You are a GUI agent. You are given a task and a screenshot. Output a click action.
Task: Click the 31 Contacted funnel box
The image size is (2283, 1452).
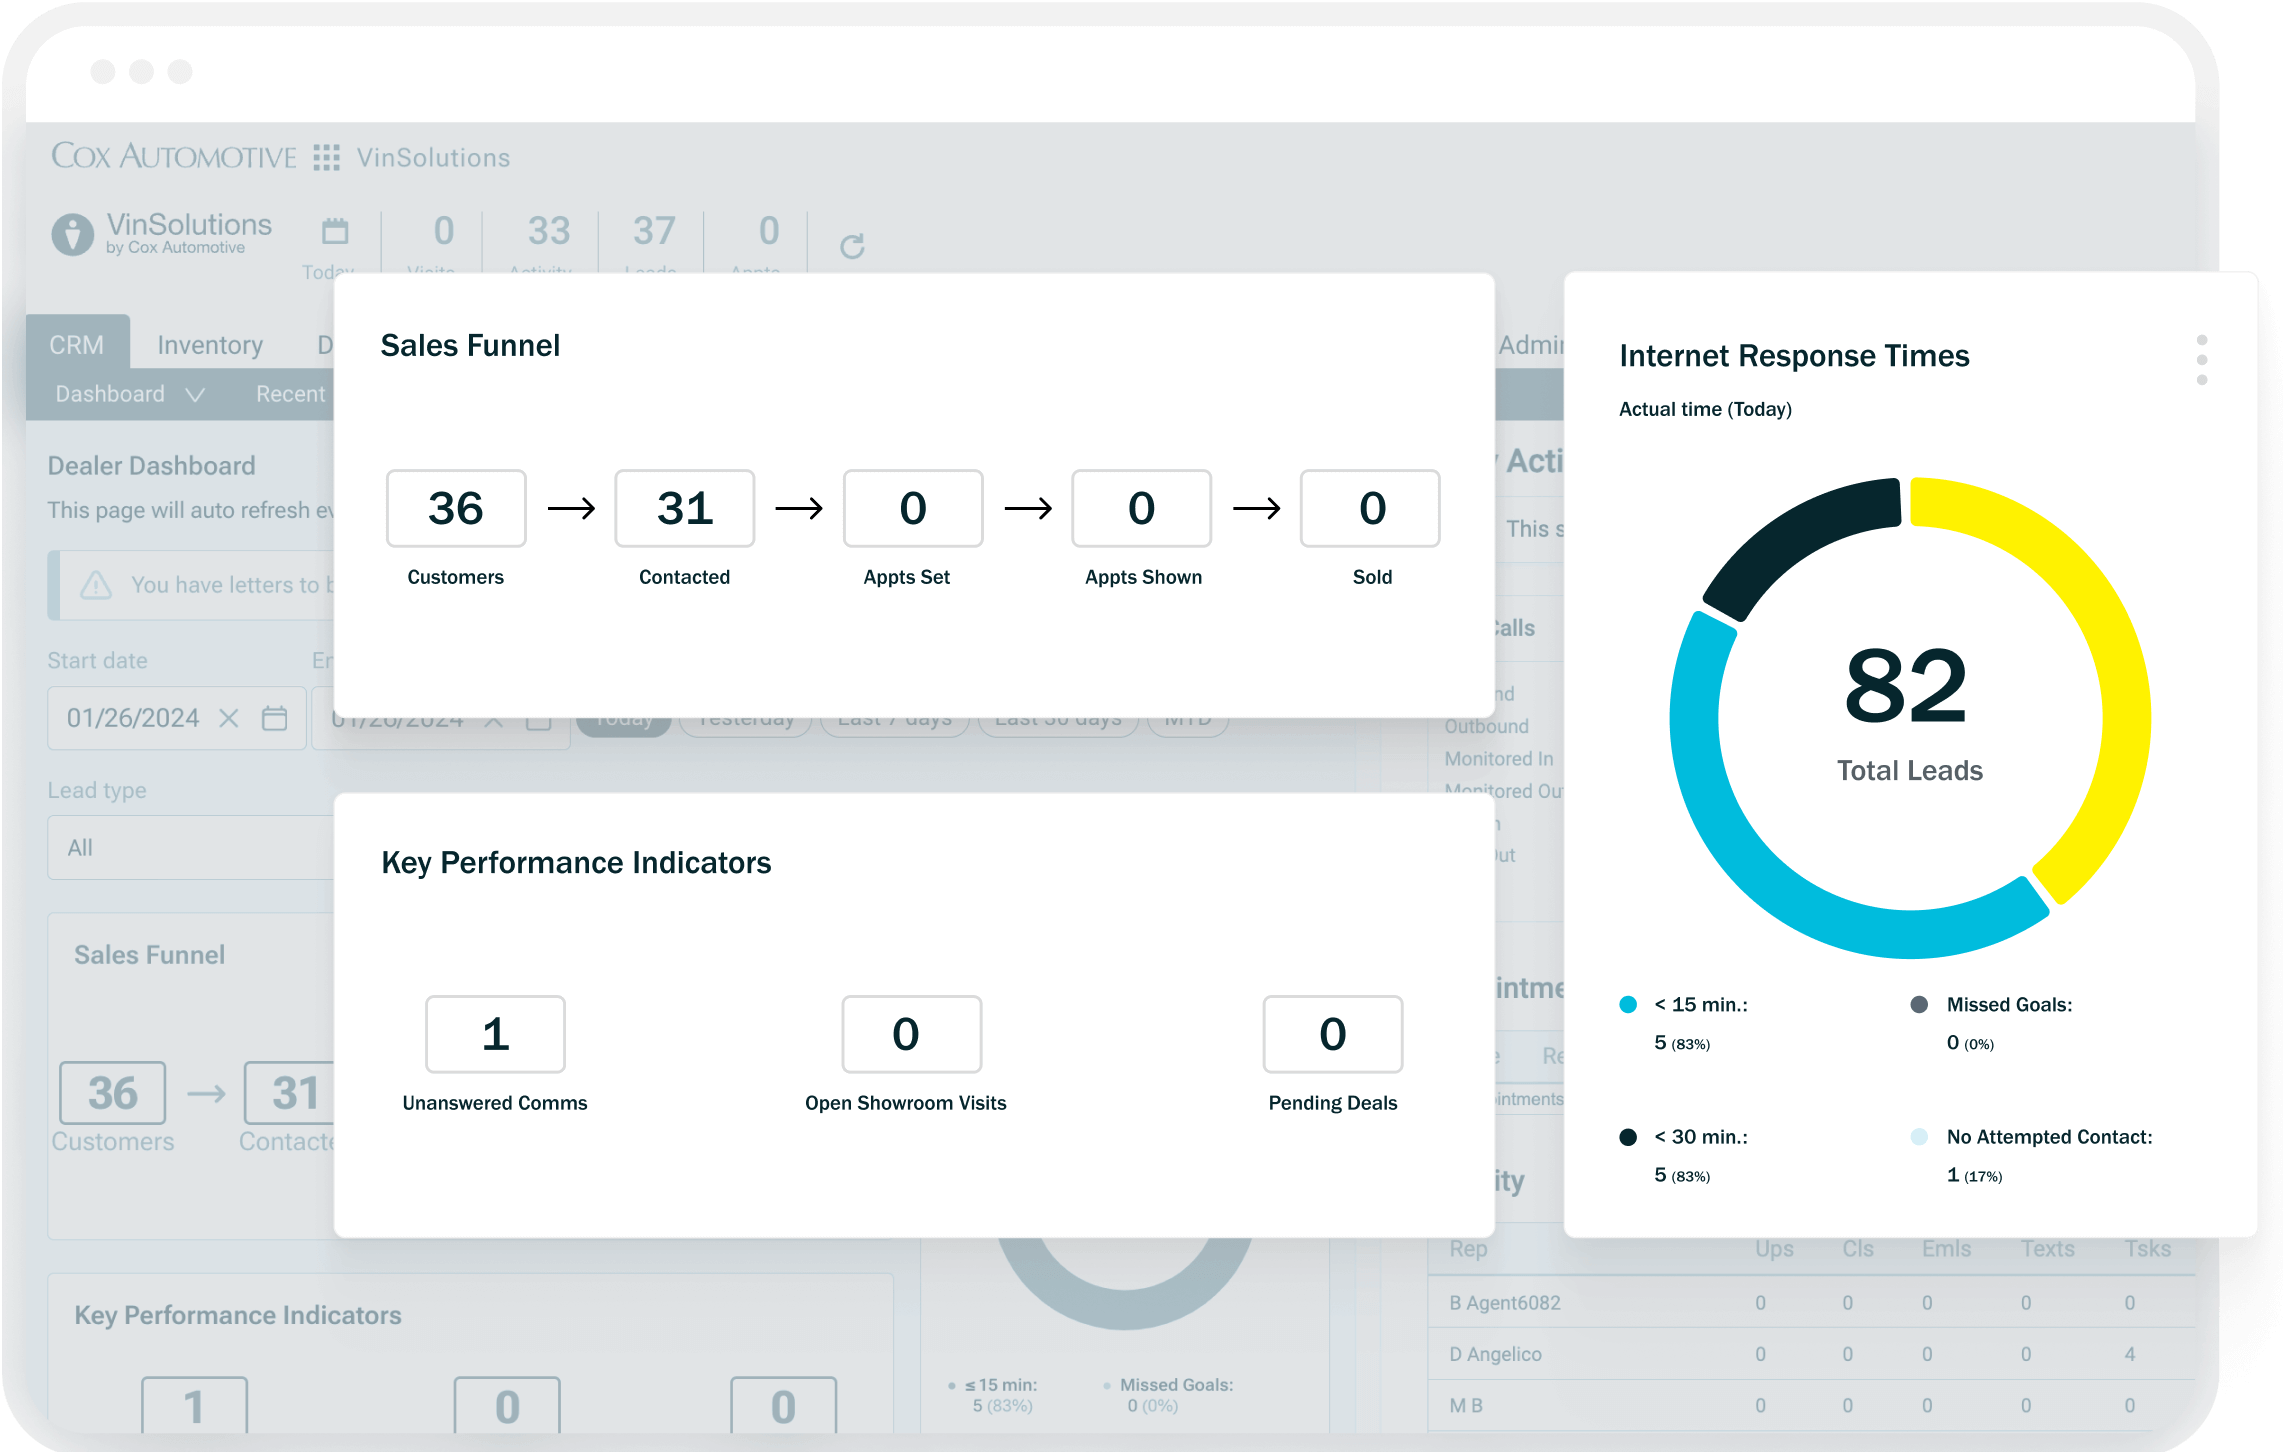point(685,508)
